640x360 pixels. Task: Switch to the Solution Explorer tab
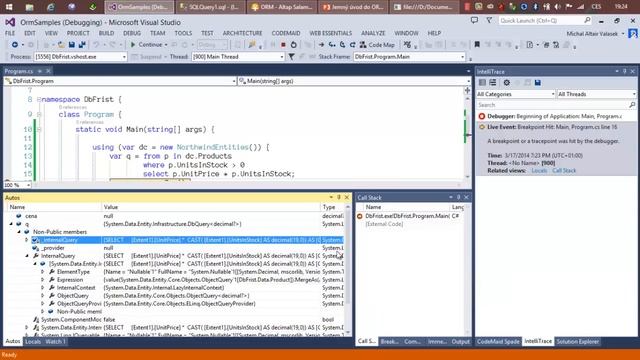578,342
